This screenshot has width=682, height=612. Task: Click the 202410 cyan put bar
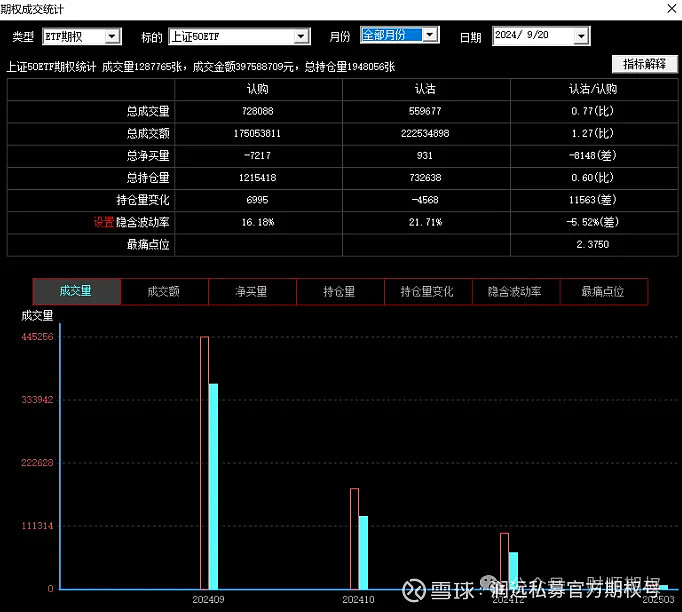point(364,552)
